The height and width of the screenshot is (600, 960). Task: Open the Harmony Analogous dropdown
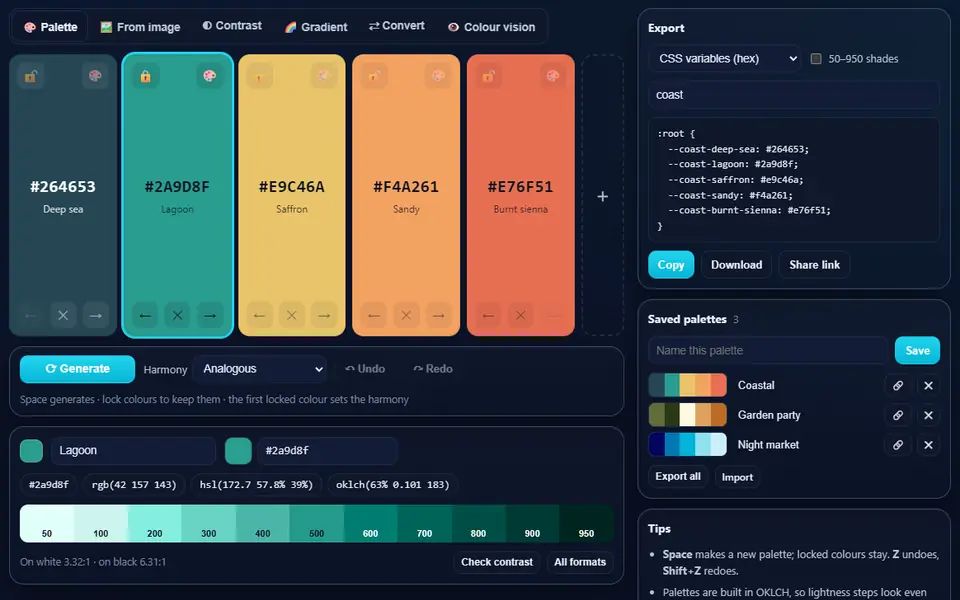click(260, 369)
